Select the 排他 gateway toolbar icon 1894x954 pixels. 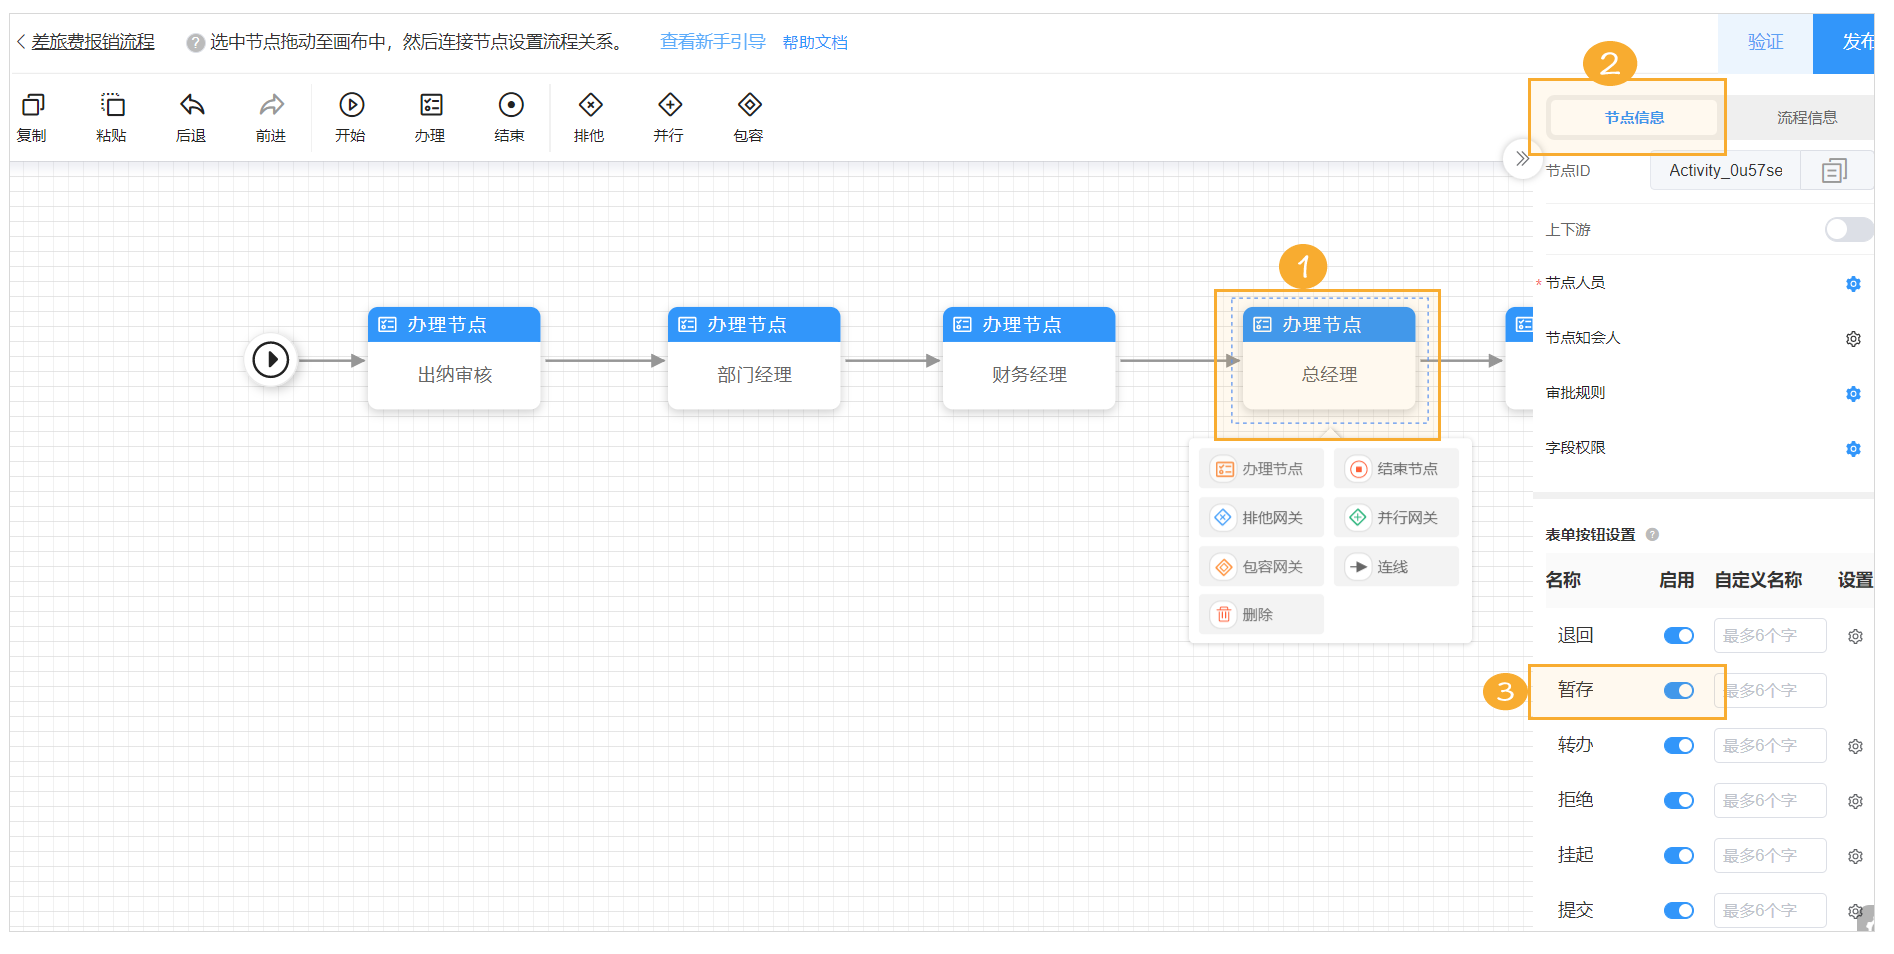[x=590, y=106]
